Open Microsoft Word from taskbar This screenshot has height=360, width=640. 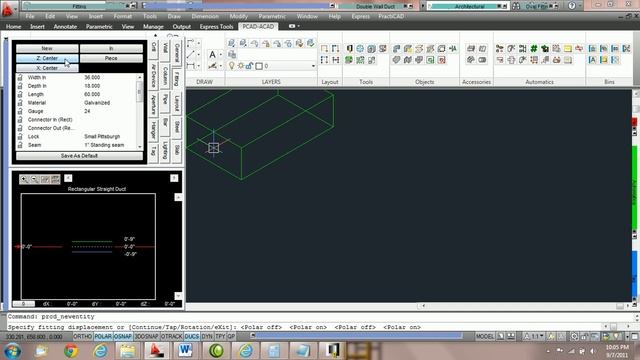(x=185, y=351)
